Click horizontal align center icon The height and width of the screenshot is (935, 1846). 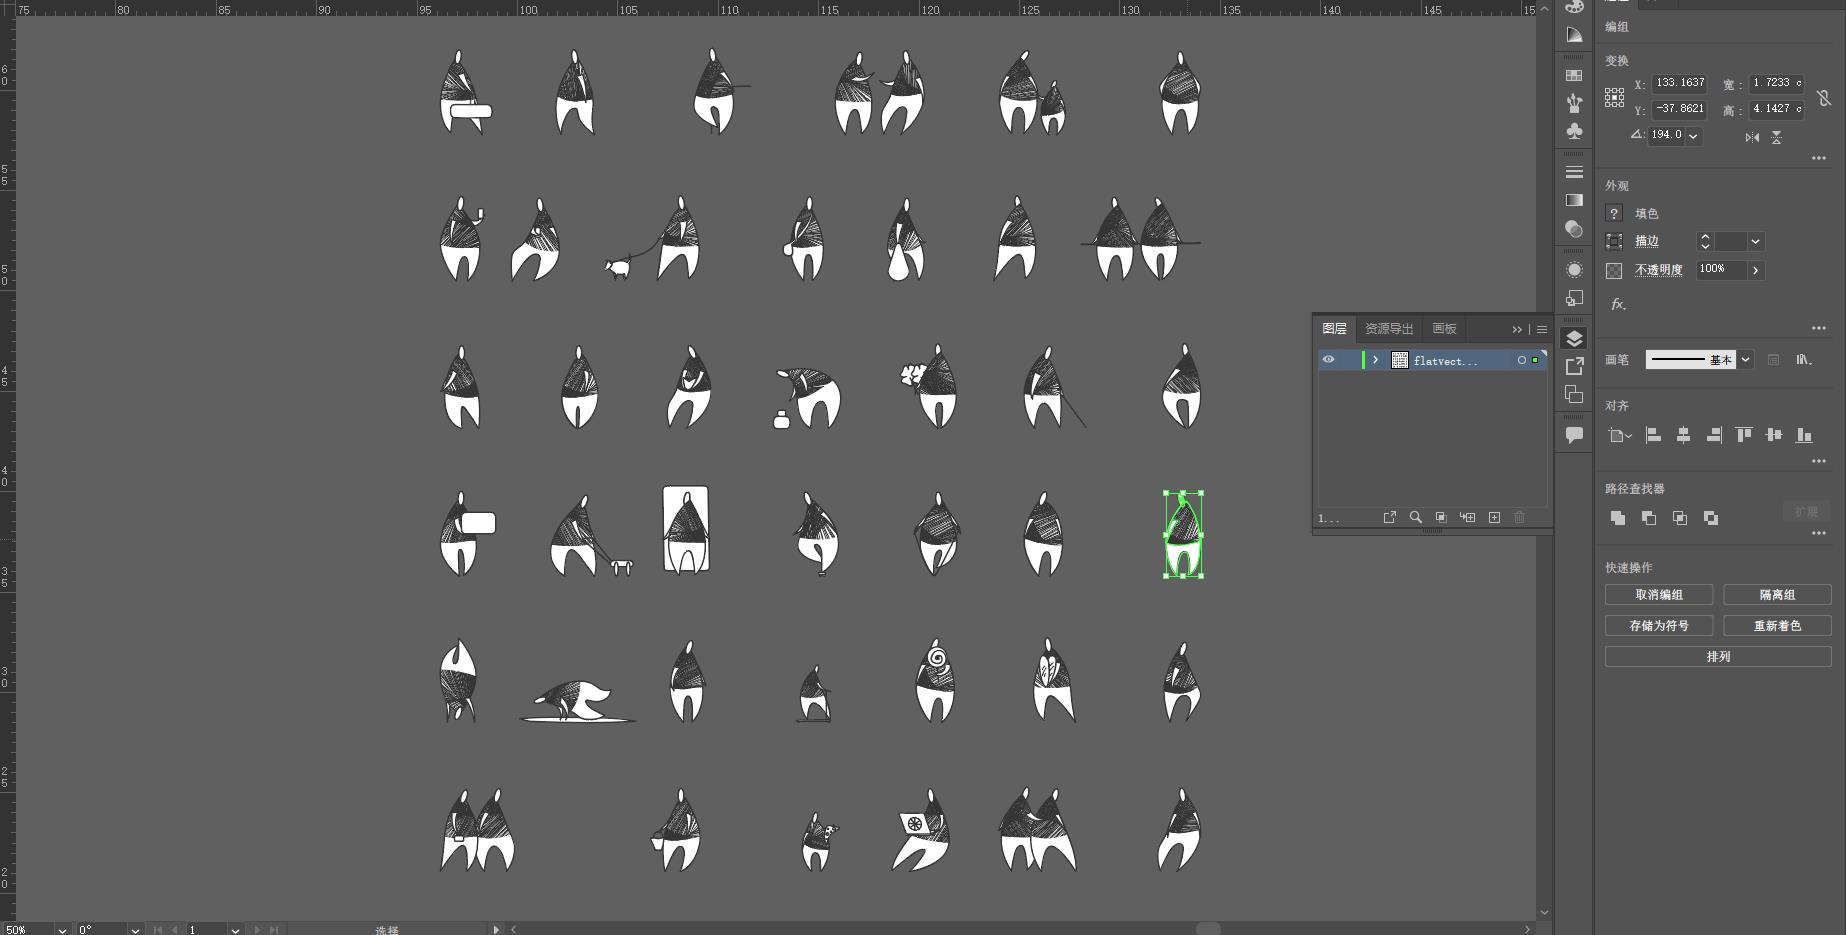pyautogui.click(x=1683, y=435)
